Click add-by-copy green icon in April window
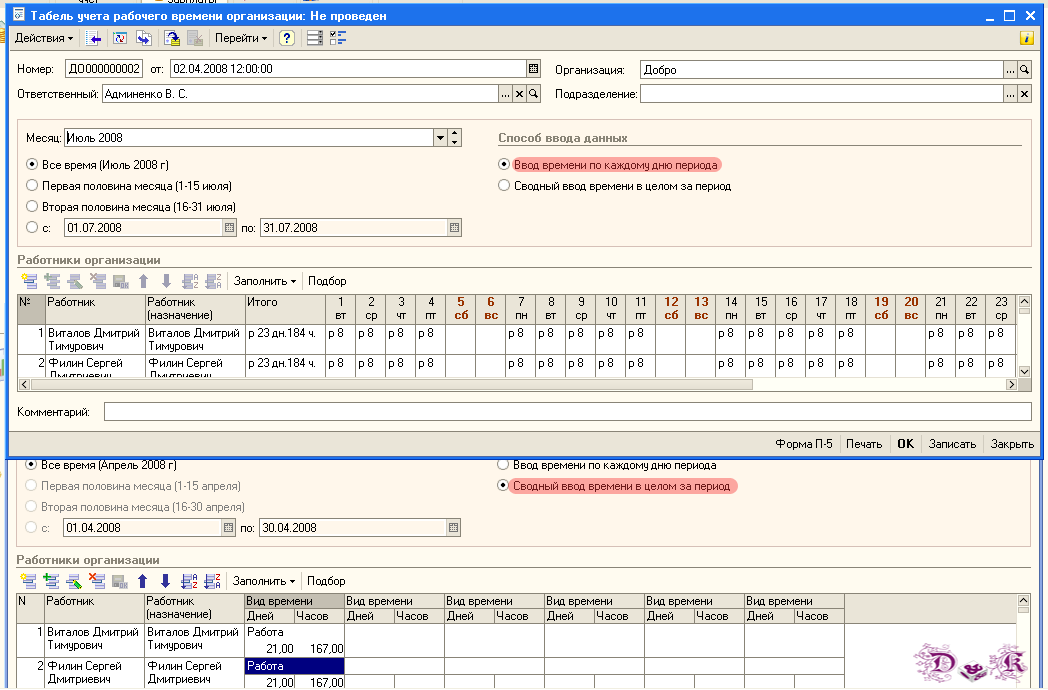1048x690 pixels. [x=51, y=581]
